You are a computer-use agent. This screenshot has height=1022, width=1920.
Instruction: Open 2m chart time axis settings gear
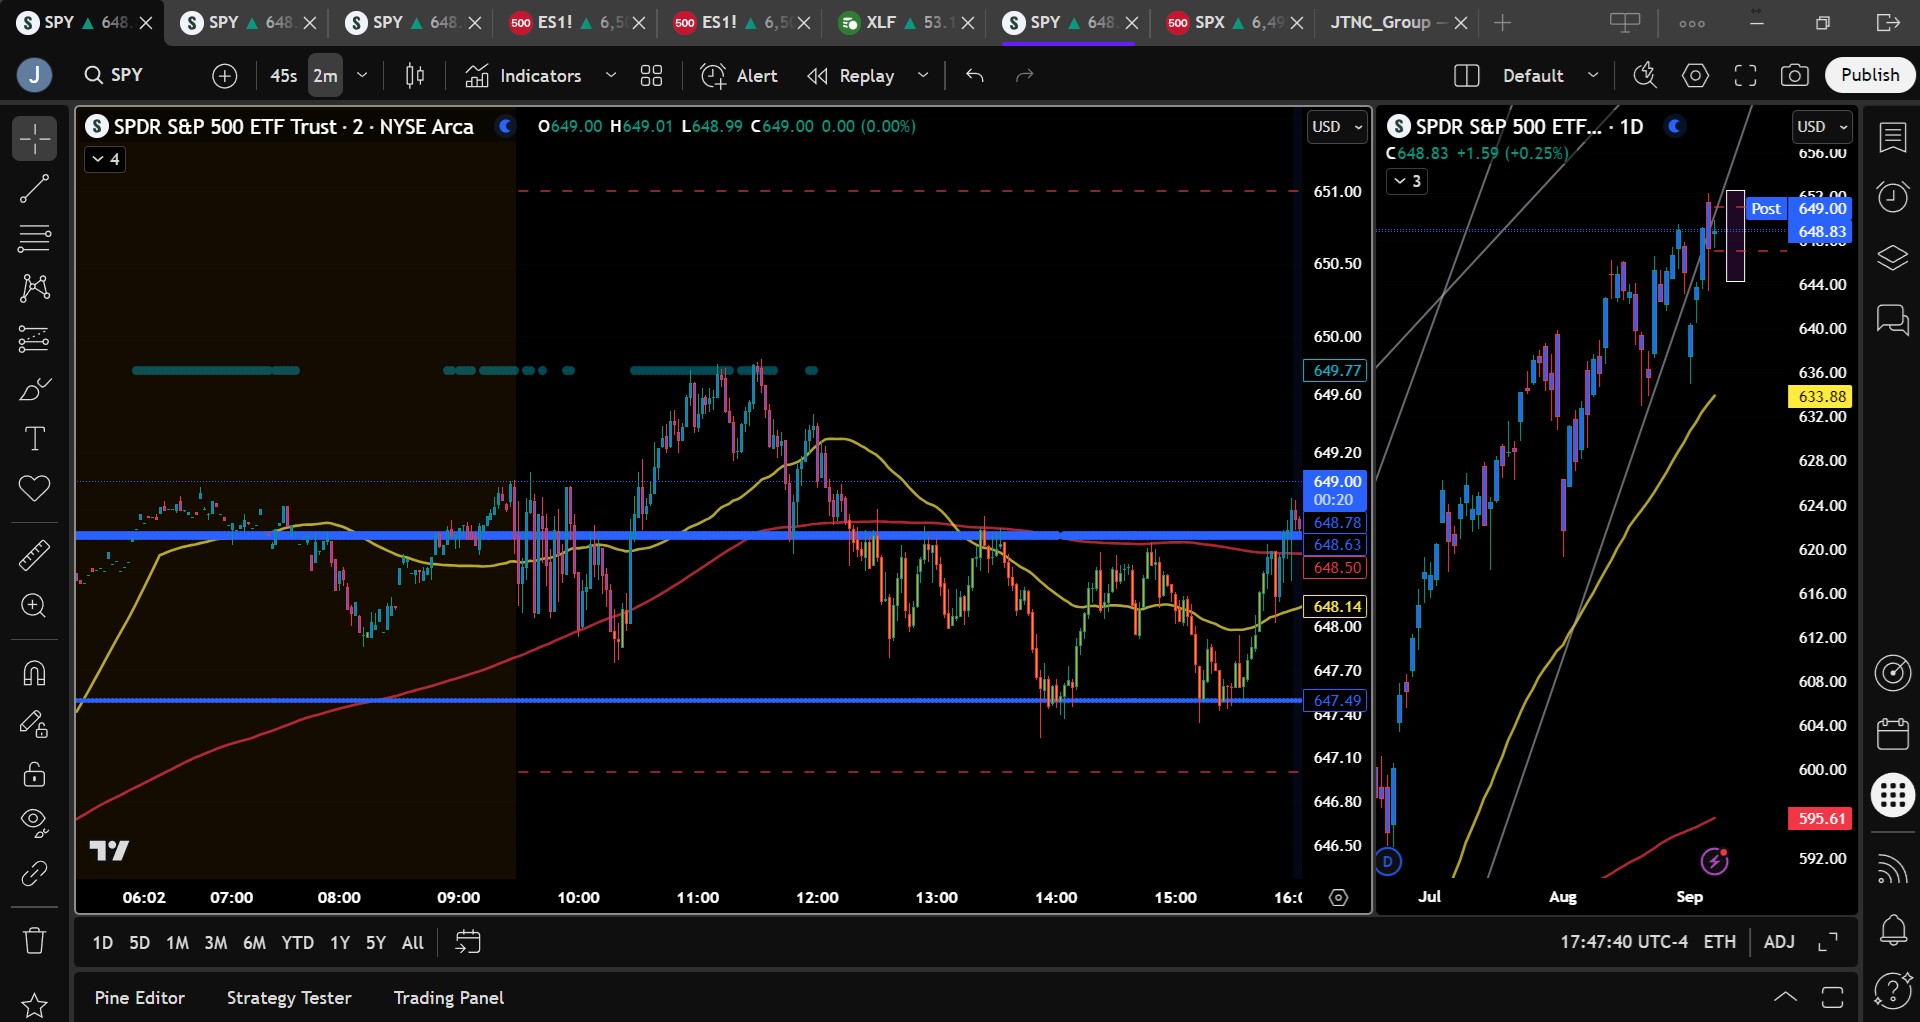1338,898
